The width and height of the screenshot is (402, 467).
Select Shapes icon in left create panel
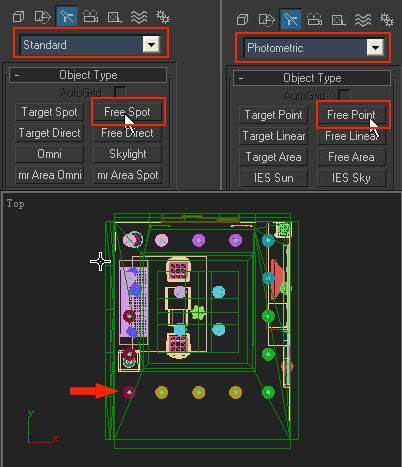(42, 16)
